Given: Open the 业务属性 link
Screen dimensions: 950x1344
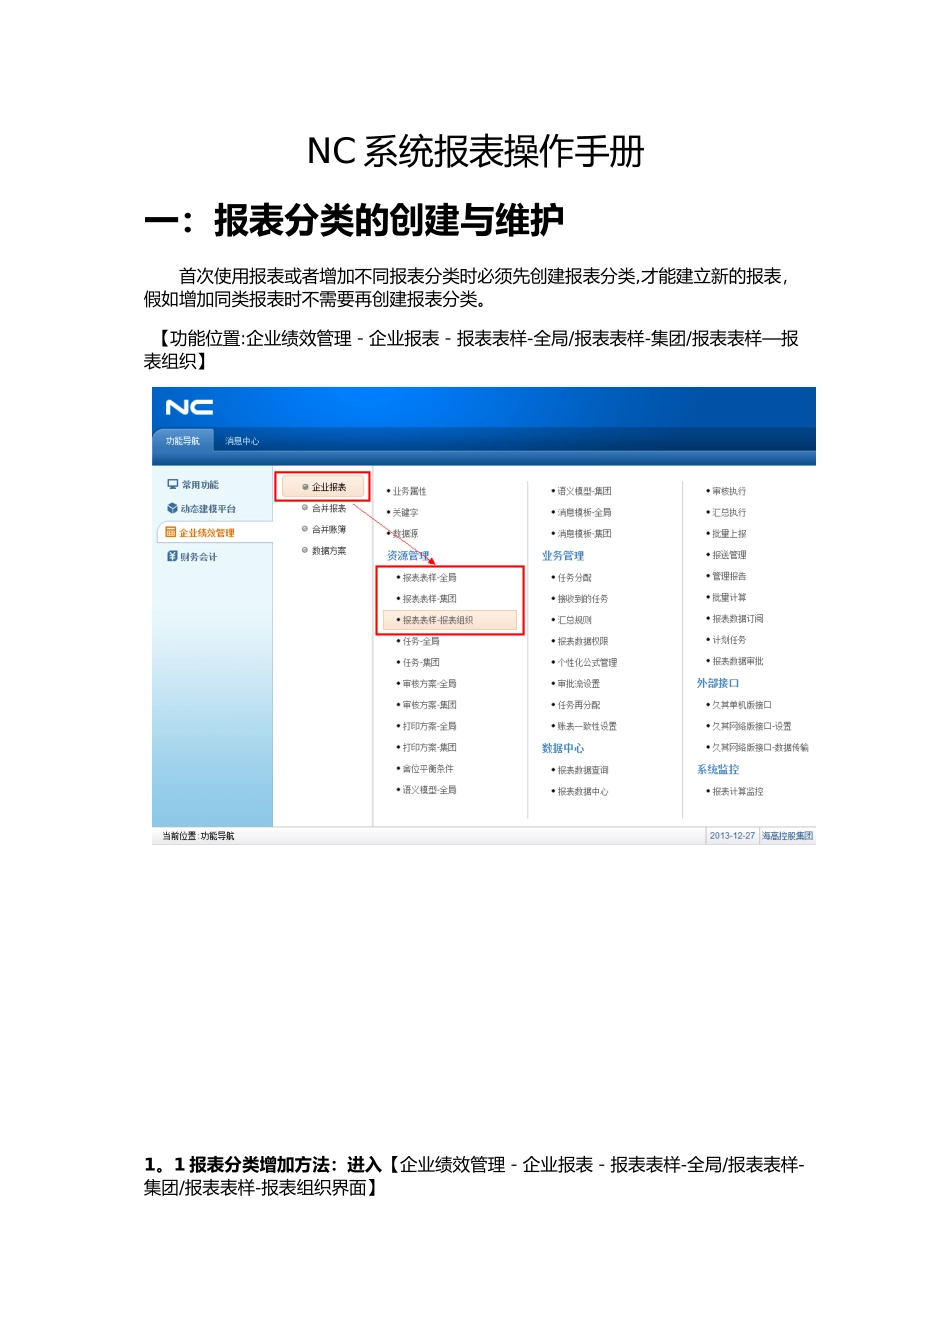Looking at the screenshot, I should coord(409,491).
